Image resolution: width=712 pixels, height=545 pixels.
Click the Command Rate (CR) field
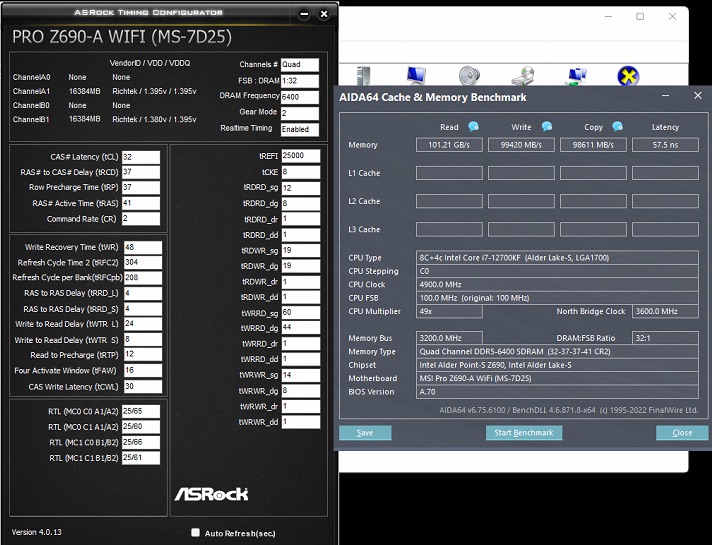tap(141, 218)
